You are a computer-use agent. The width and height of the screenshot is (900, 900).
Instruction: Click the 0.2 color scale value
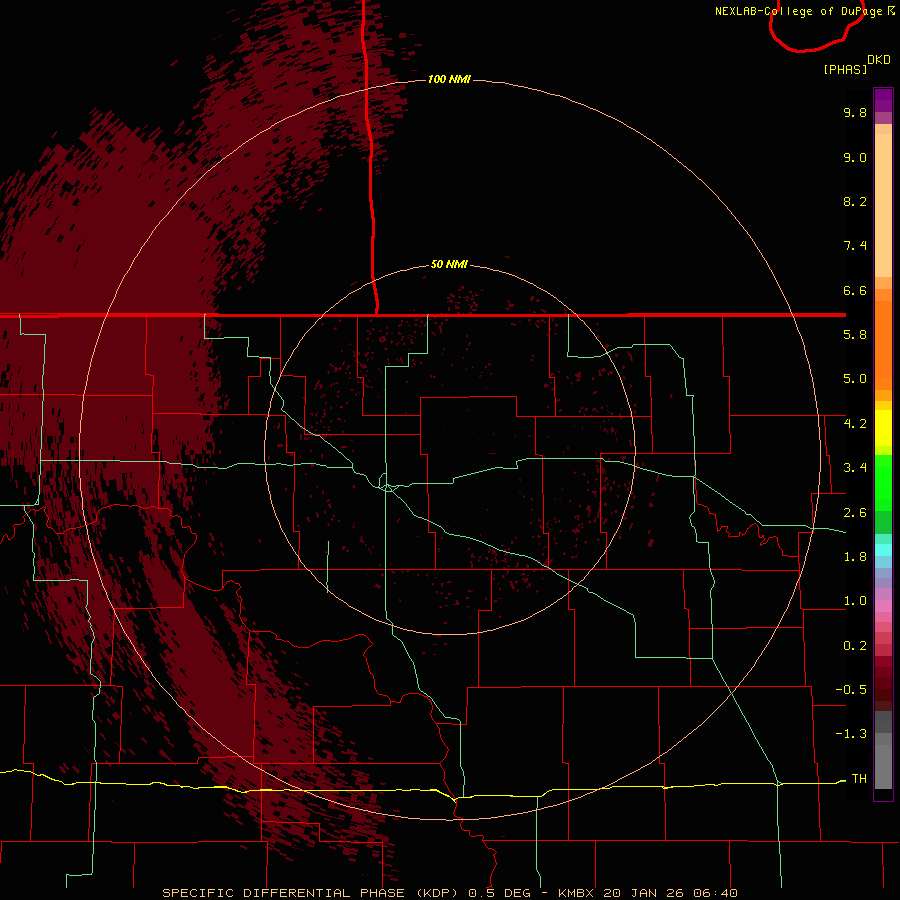(855, 646)
